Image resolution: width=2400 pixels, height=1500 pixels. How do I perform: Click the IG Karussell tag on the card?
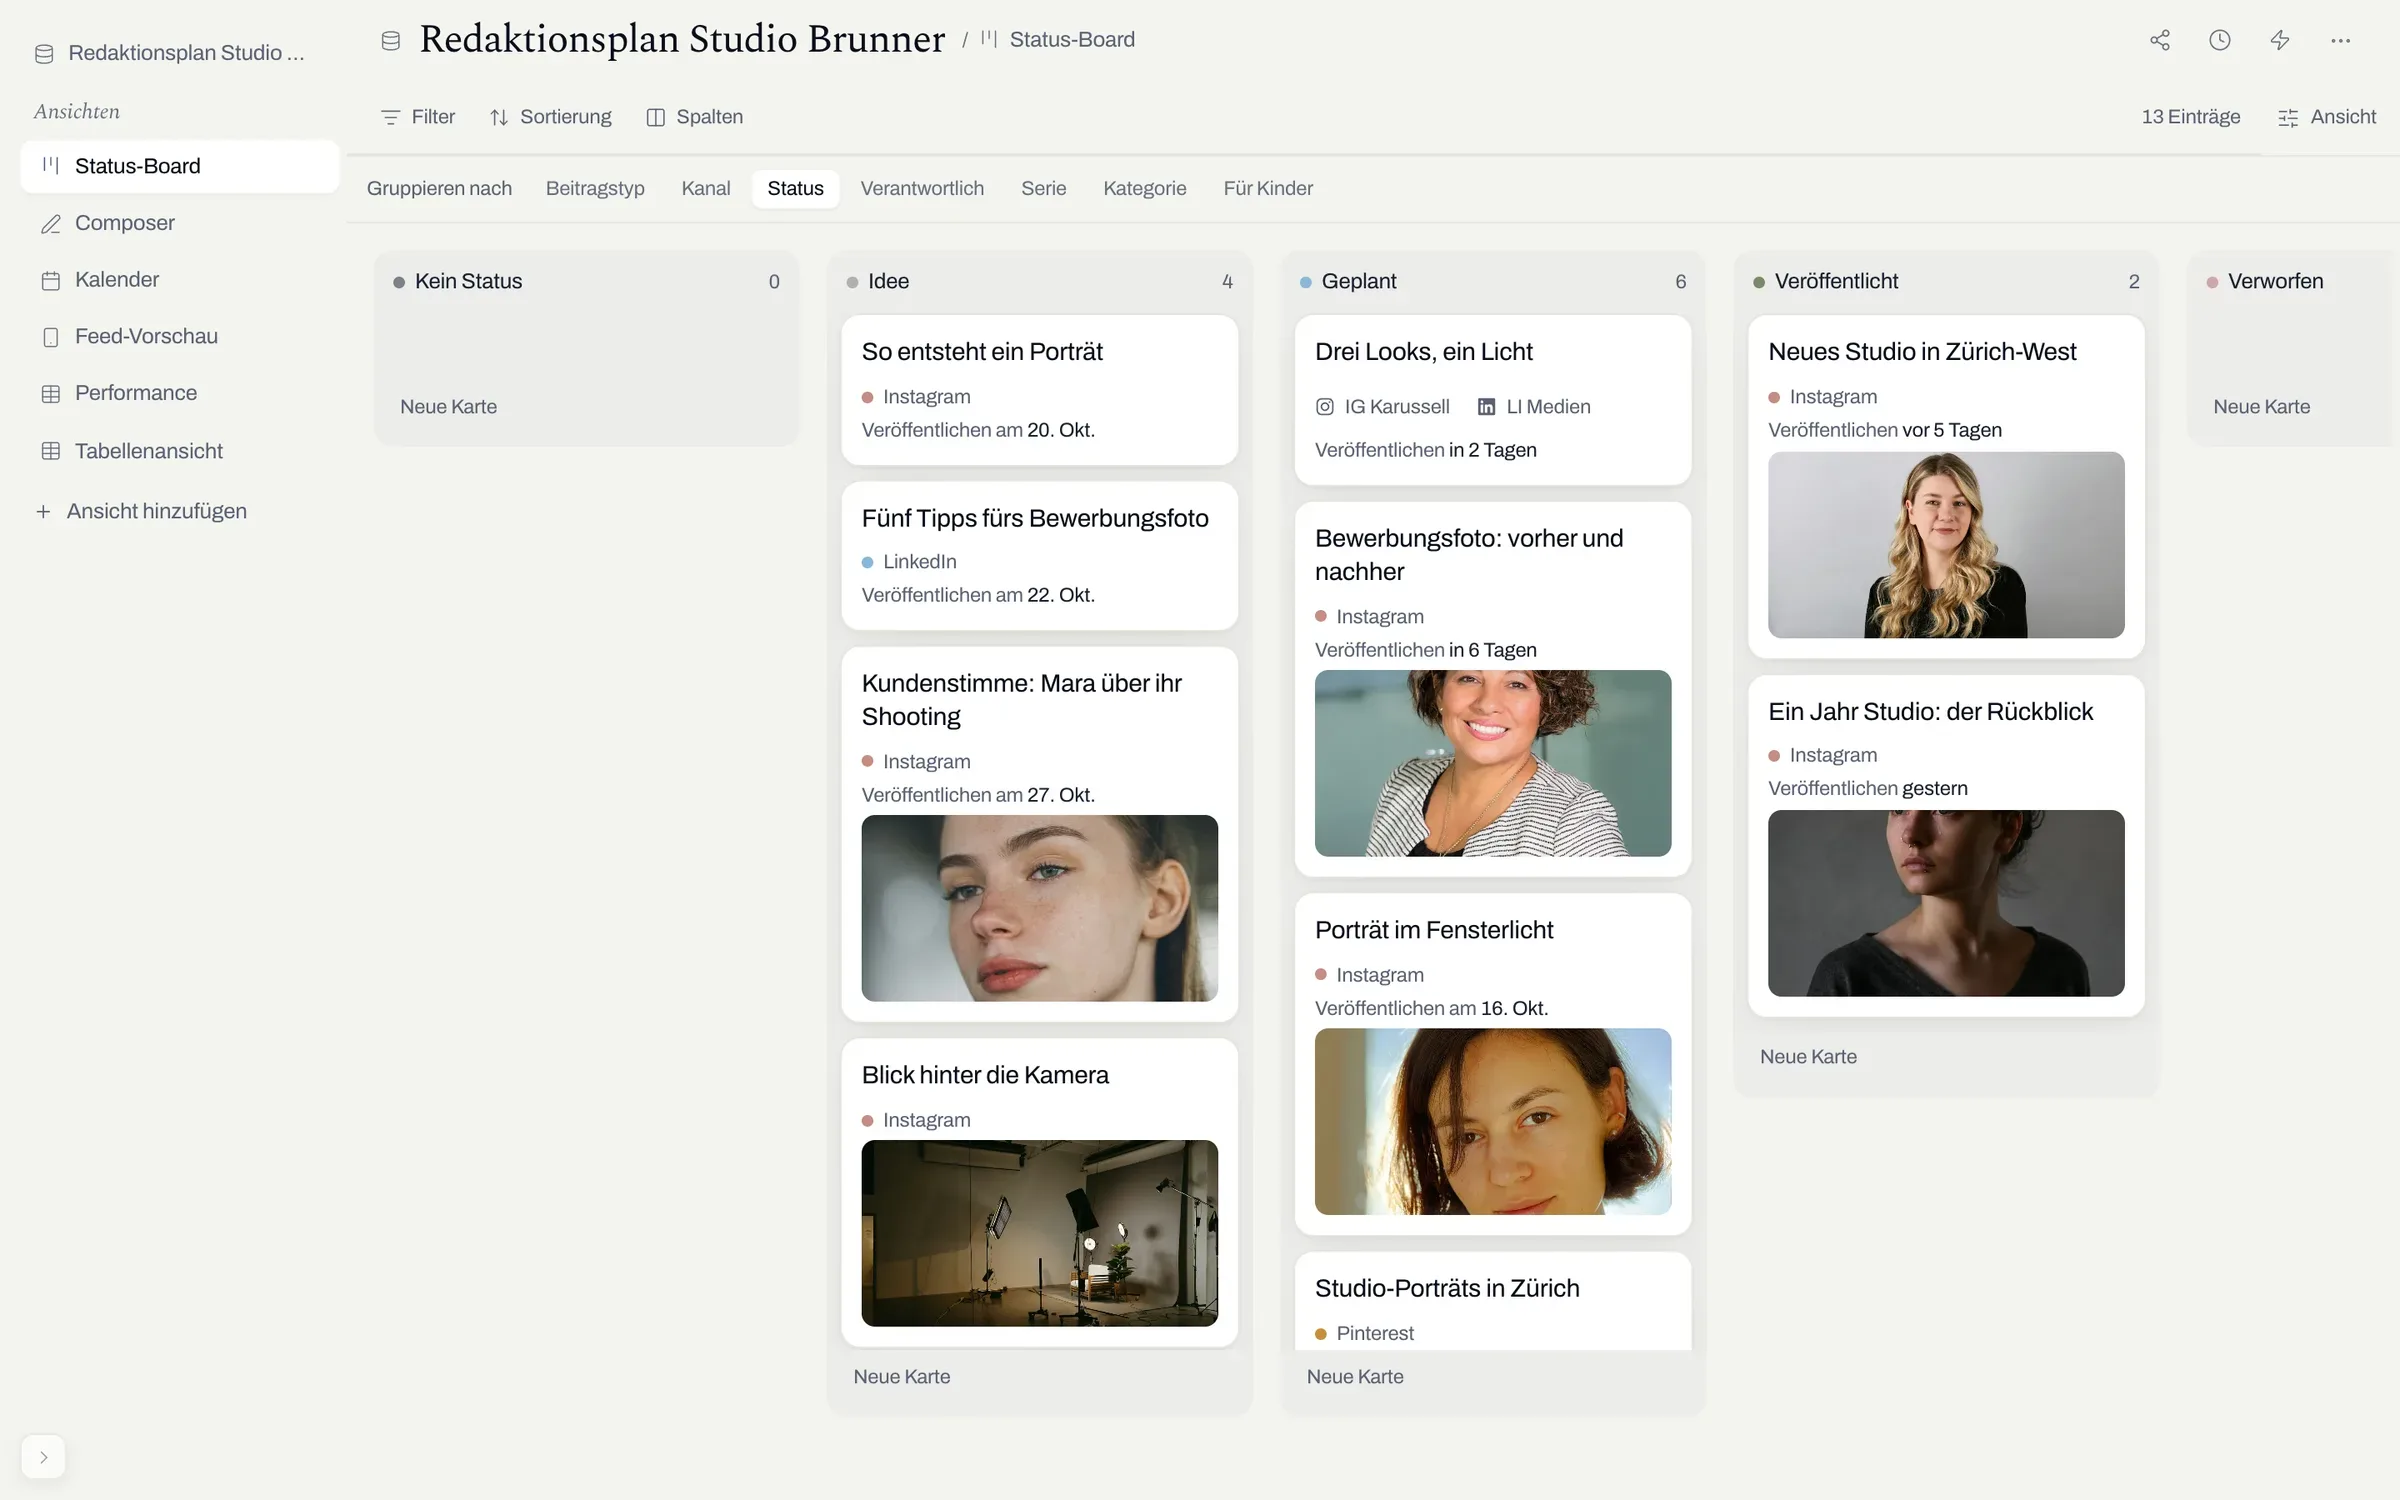click(1383, 407)
